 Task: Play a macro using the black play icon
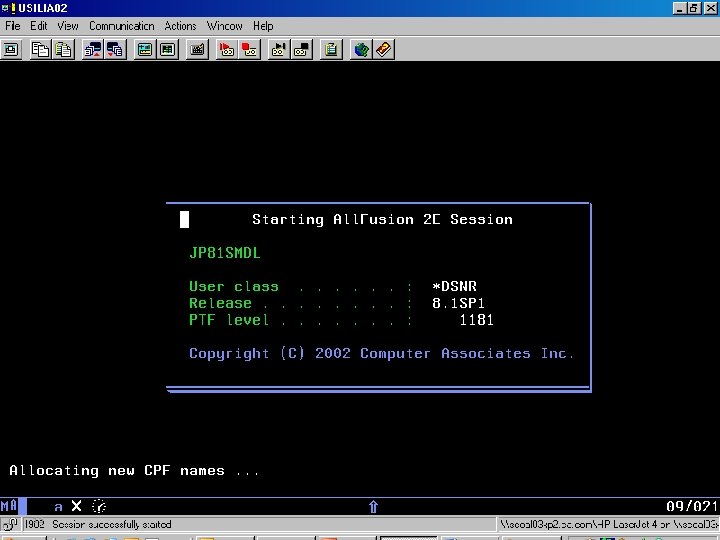point(279,49)
